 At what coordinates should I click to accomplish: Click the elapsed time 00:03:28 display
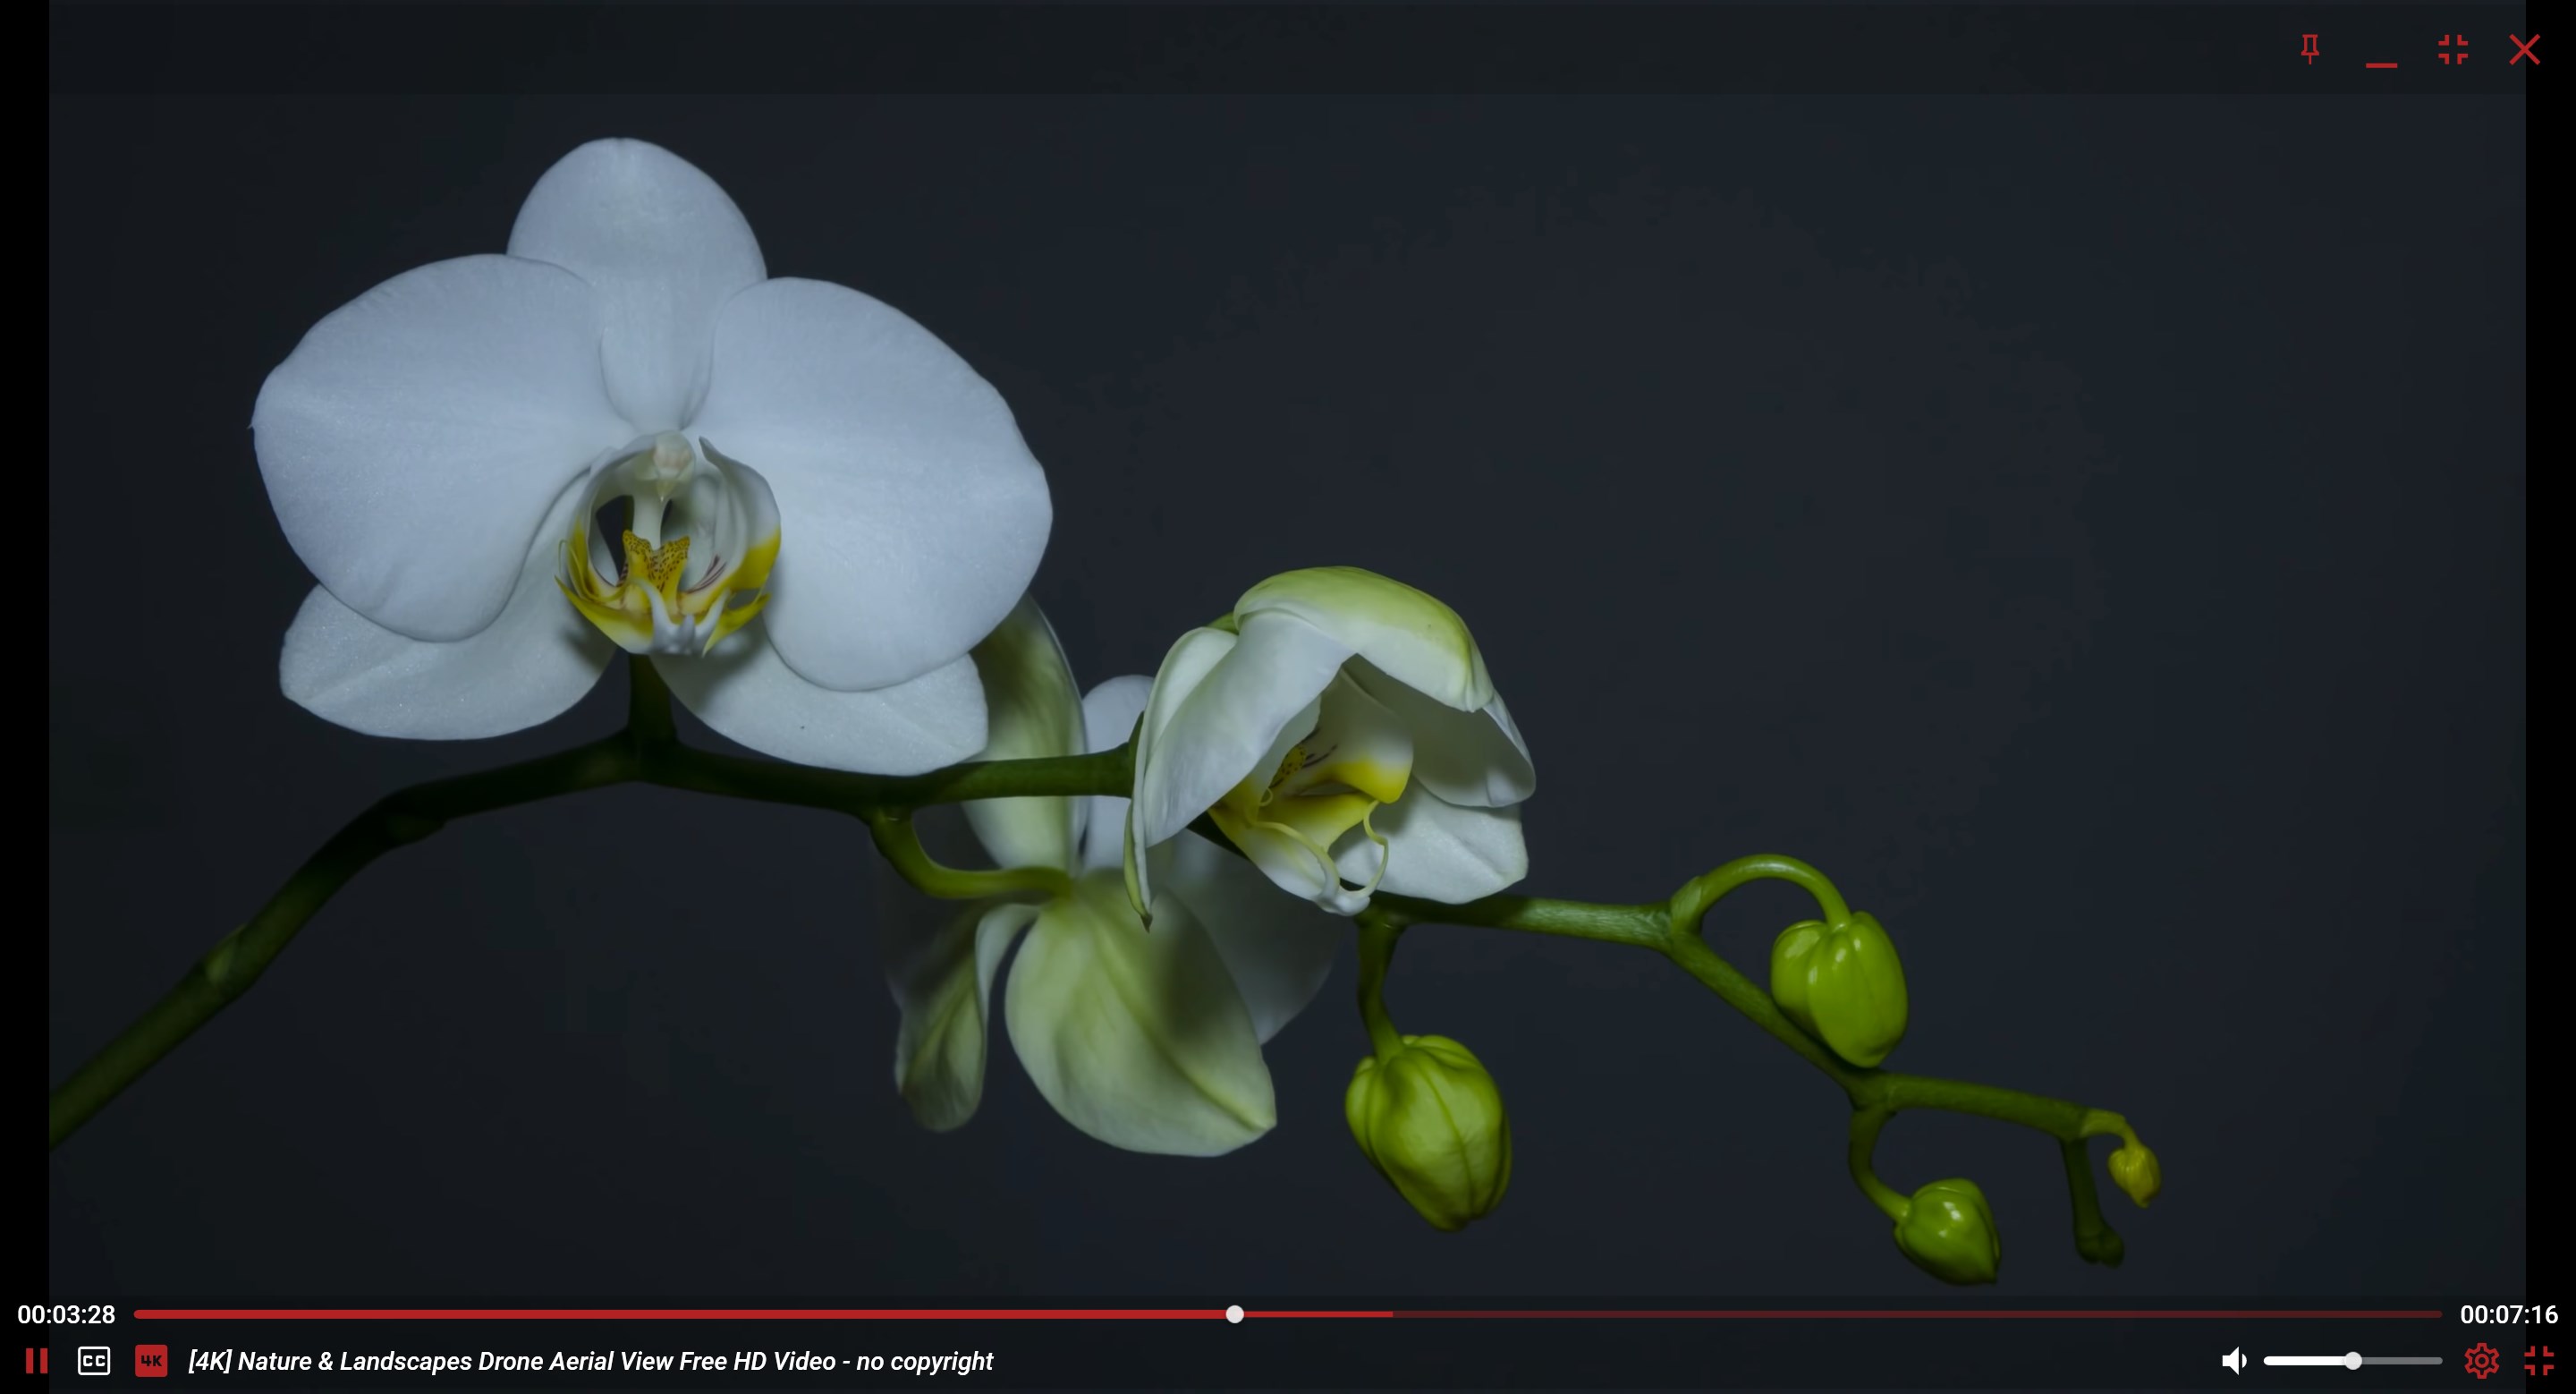point(66,1314)
